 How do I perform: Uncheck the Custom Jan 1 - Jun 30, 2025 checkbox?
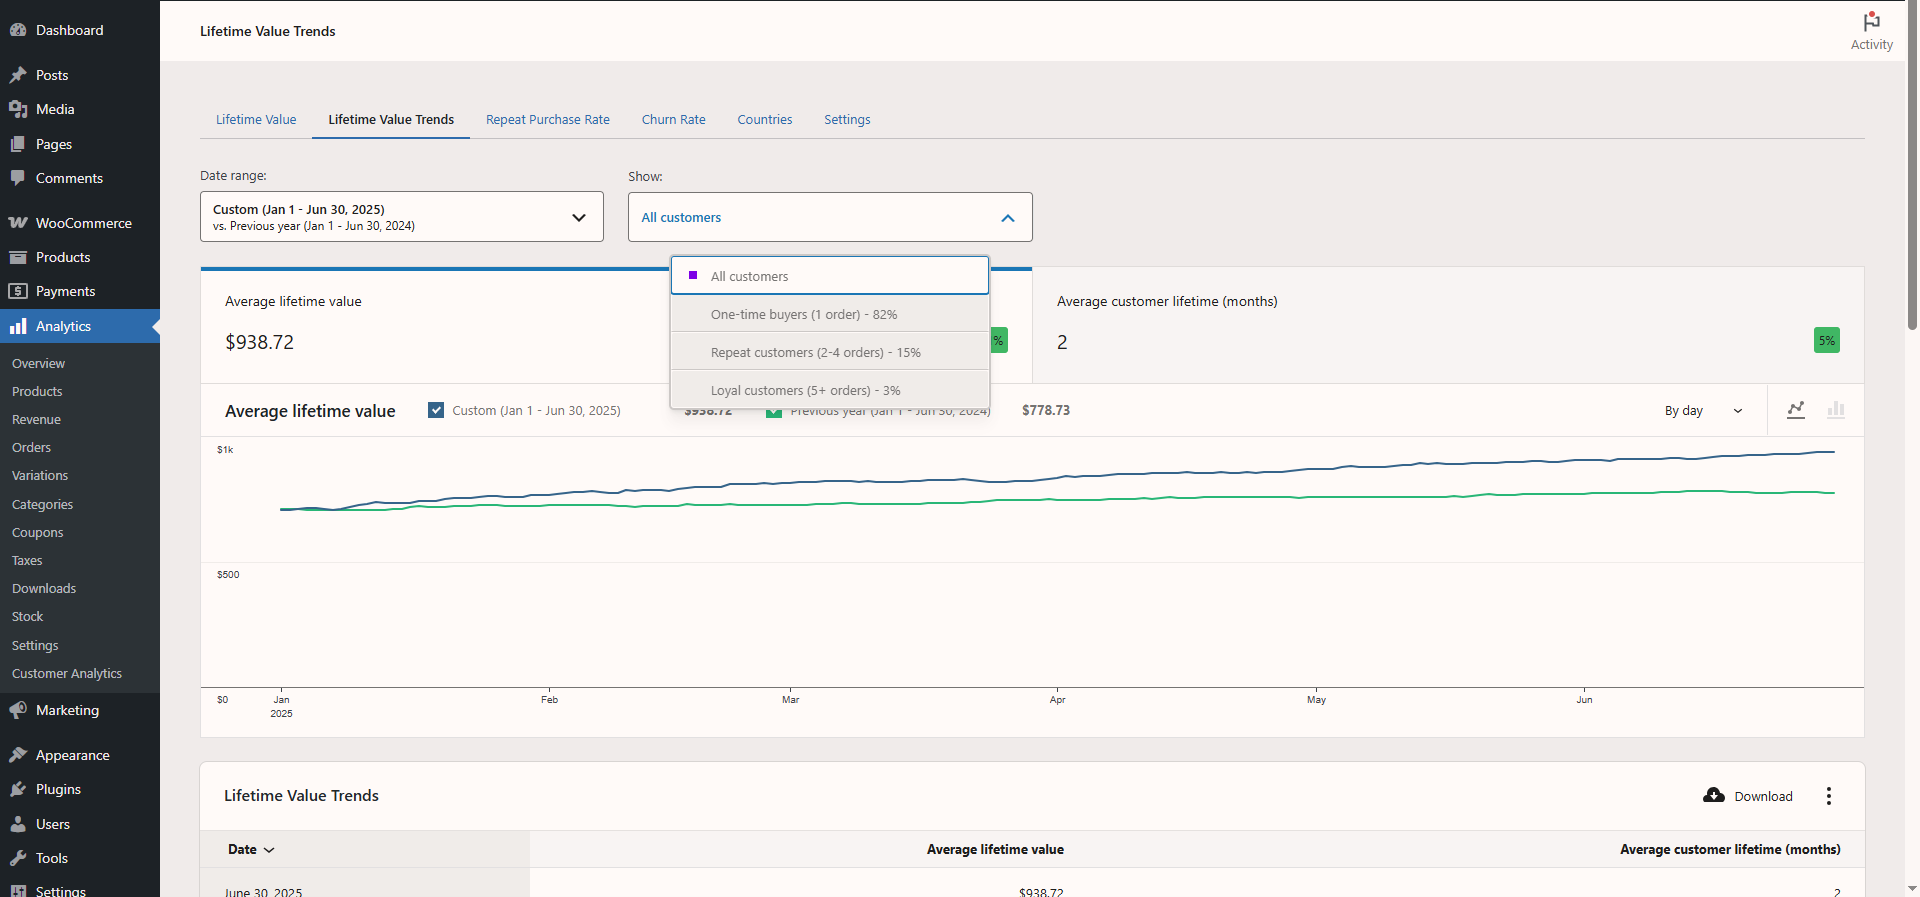point(436,410)
